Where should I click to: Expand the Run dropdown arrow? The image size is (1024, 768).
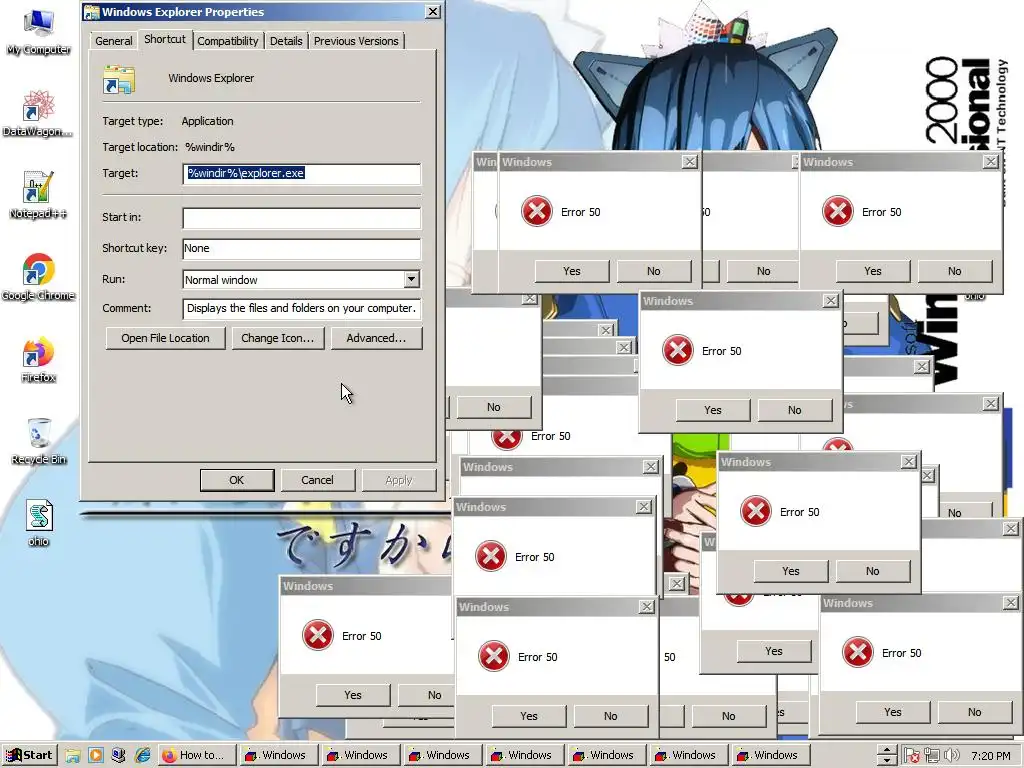click(x=411, y=280)
